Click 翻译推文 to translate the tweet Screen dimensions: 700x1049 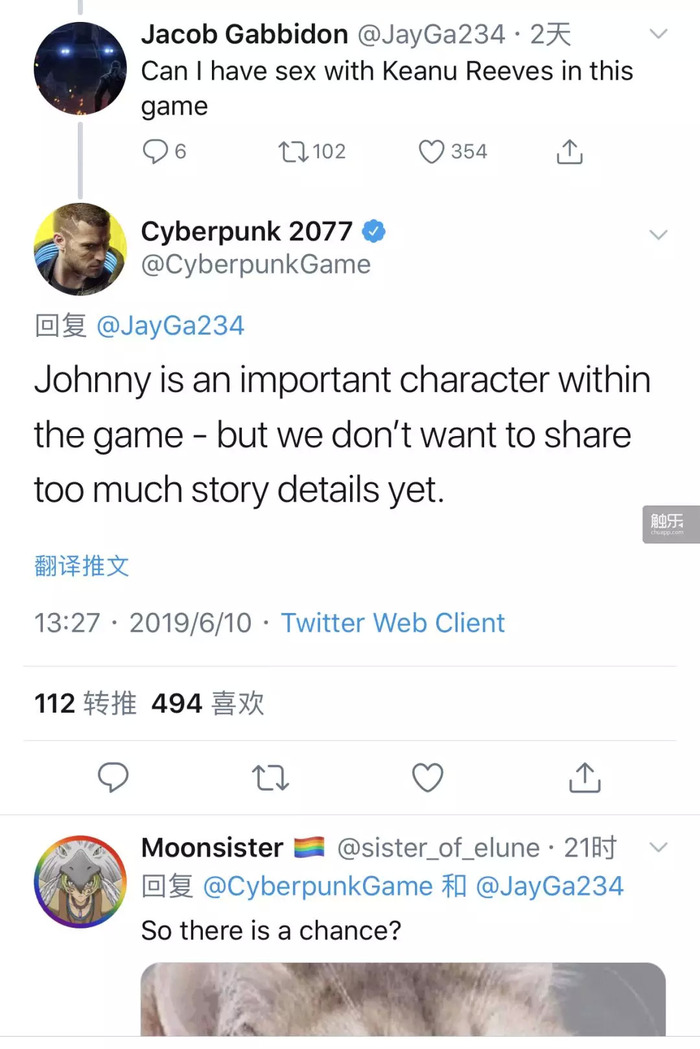coord(82,566)
